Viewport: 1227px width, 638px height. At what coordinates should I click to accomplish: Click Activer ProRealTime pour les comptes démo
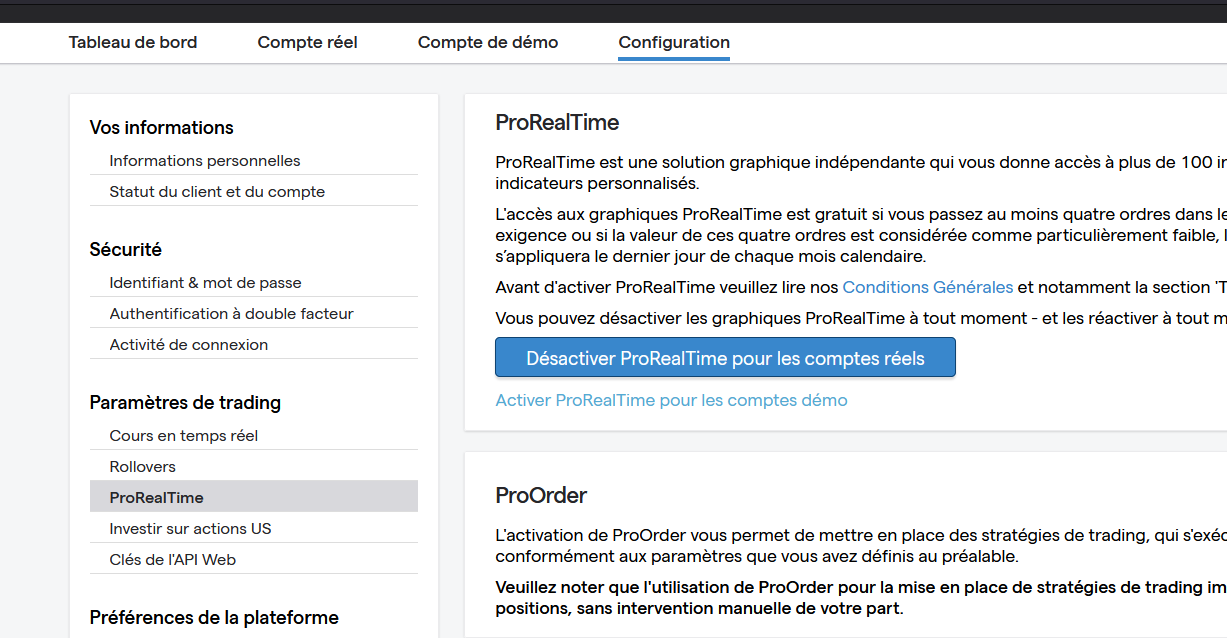671,401
